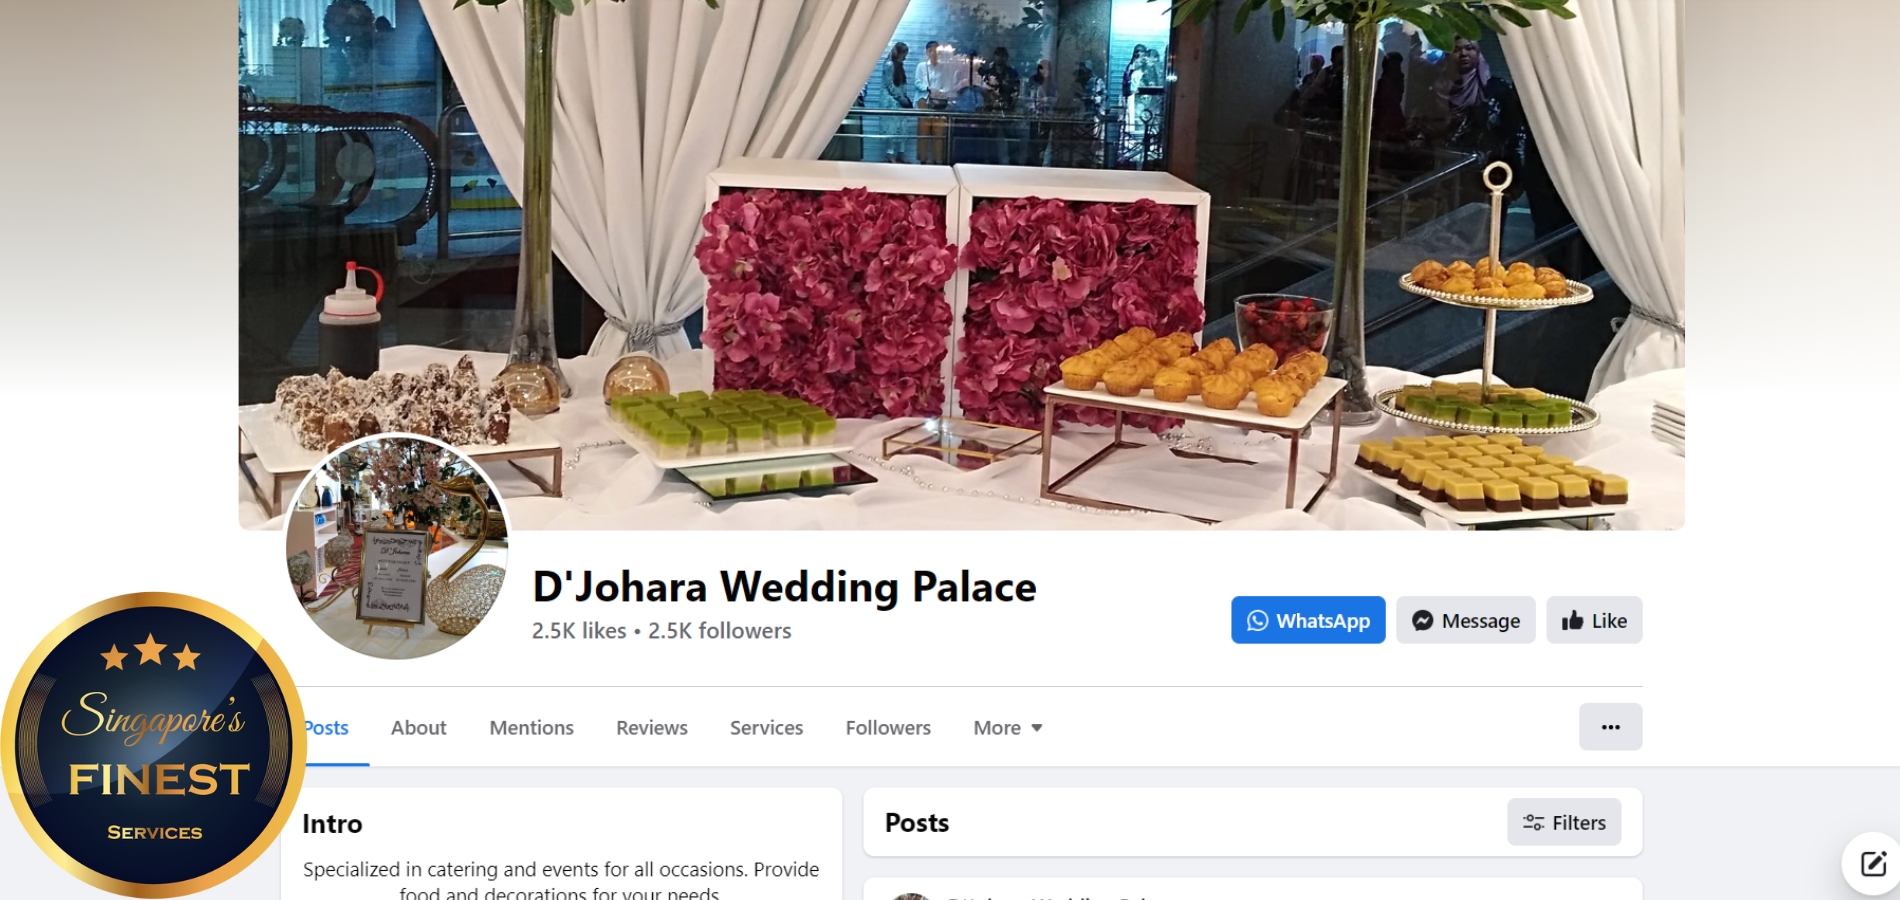
Task: Open the Mentions tab
Action: pos(531,728)
